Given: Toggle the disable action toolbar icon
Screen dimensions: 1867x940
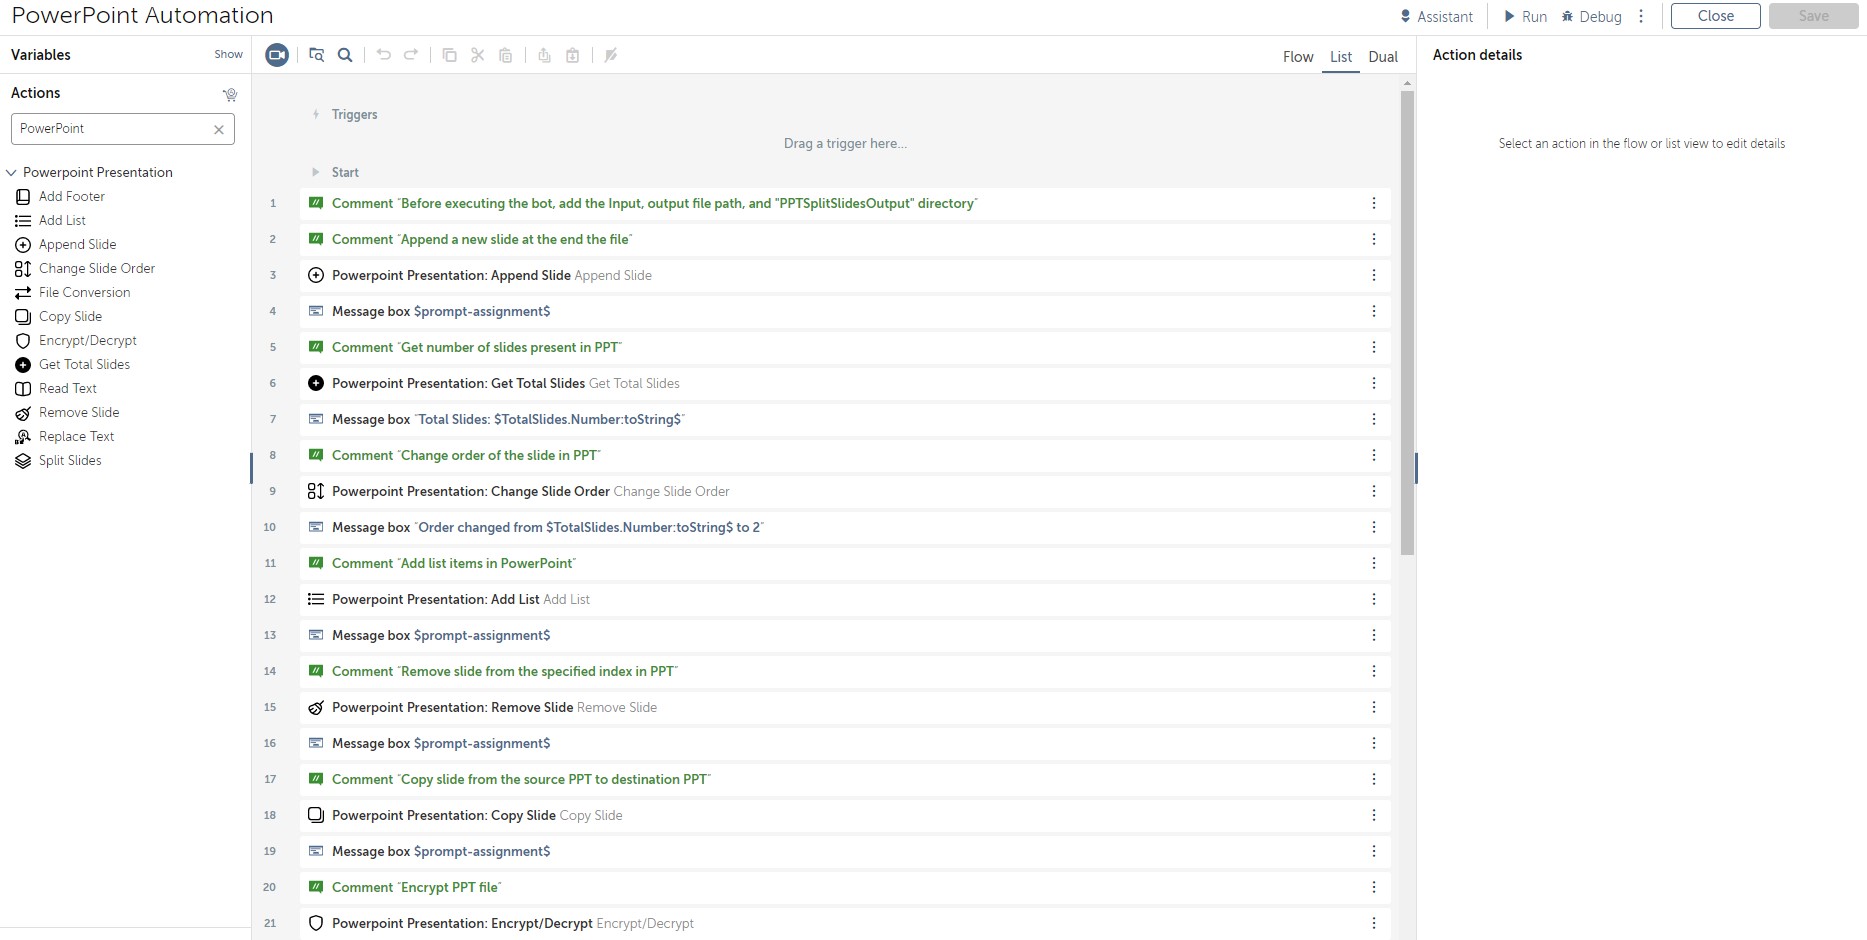Looking at the screenshot, I should coord(611,55).
